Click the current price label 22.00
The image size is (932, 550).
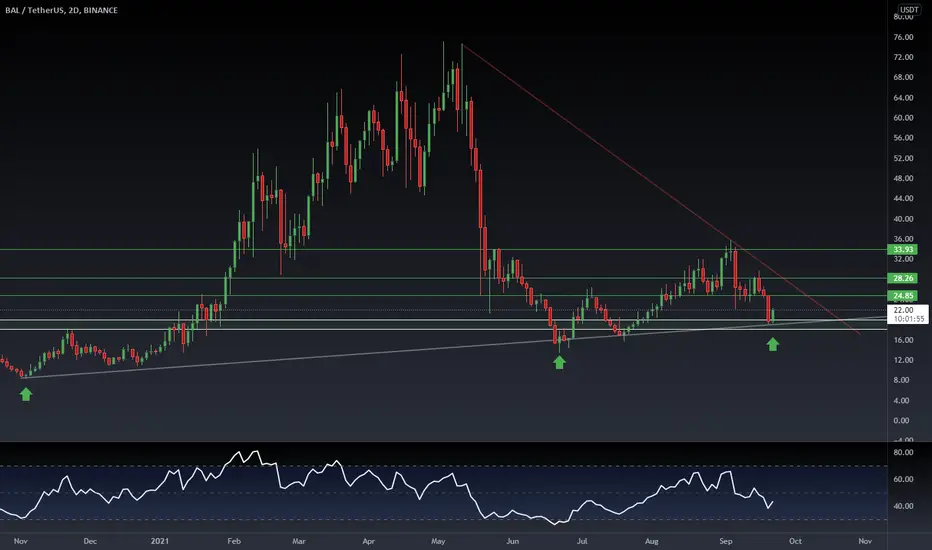(903, 310)
